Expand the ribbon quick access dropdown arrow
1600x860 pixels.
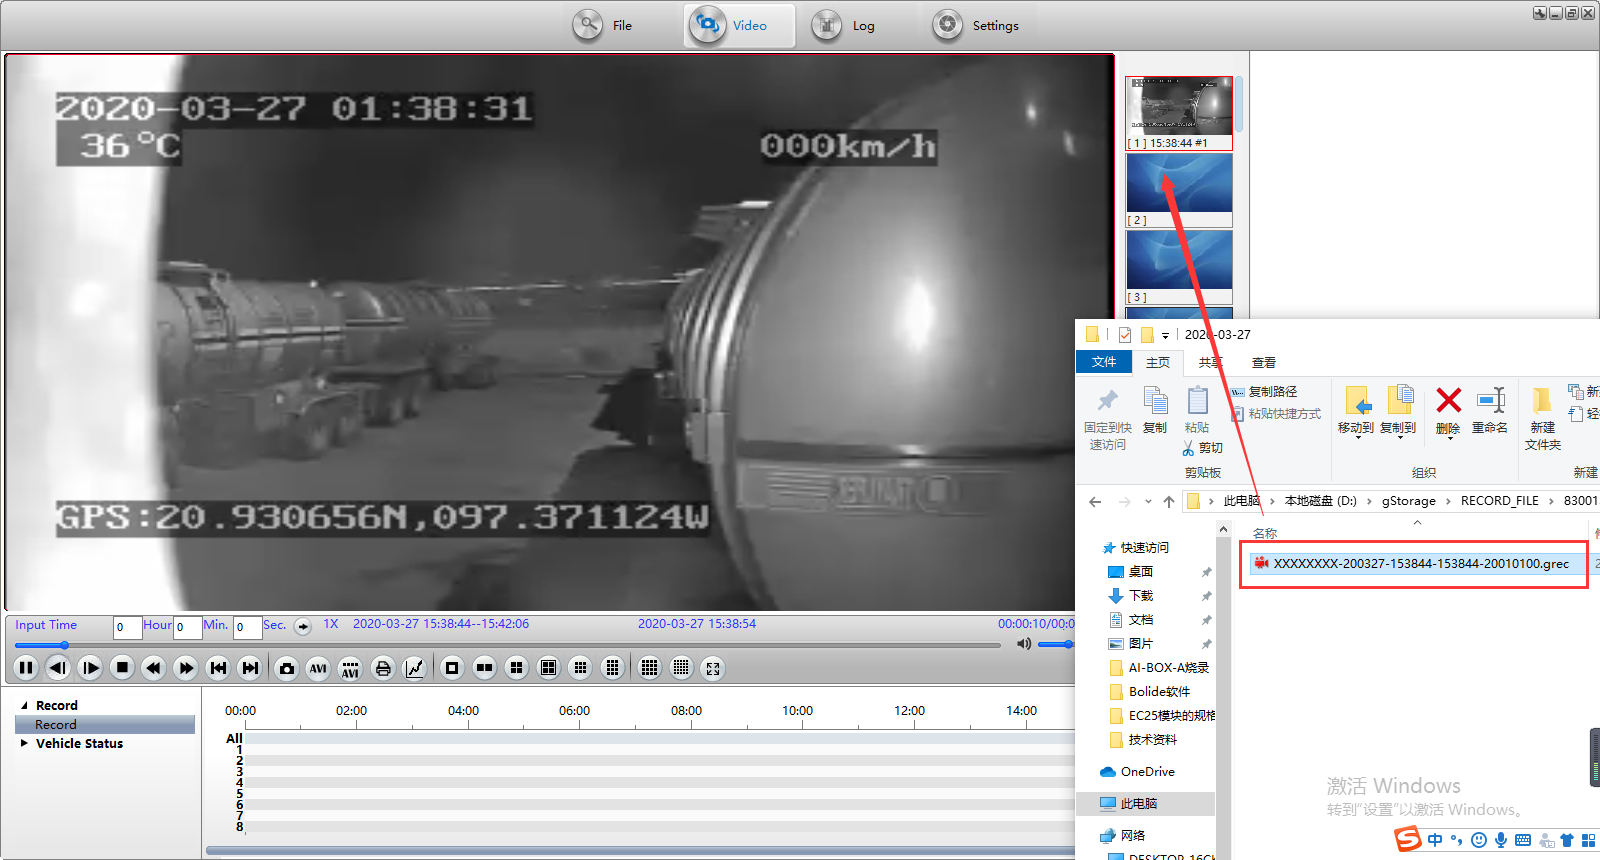point(1165,336)
